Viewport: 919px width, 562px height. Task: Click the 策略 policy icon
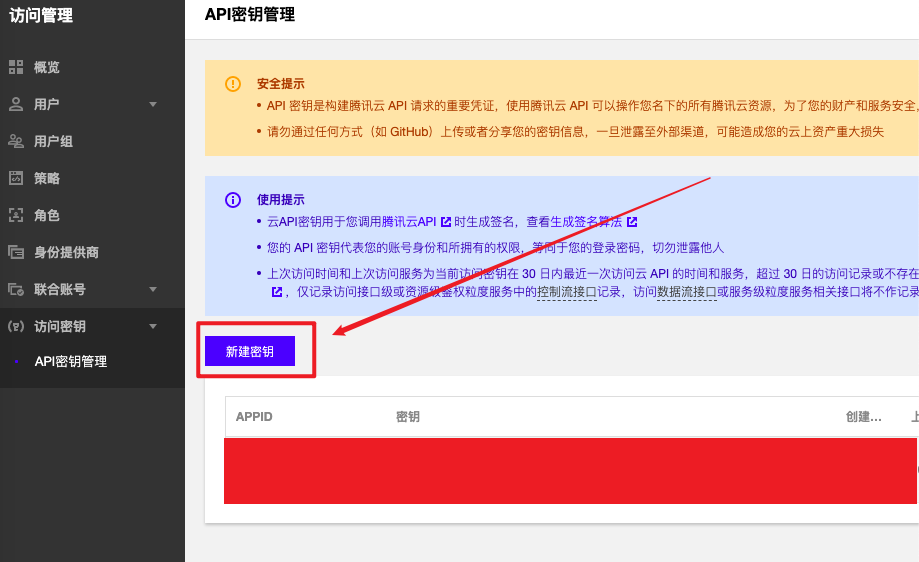click(16, 178)
